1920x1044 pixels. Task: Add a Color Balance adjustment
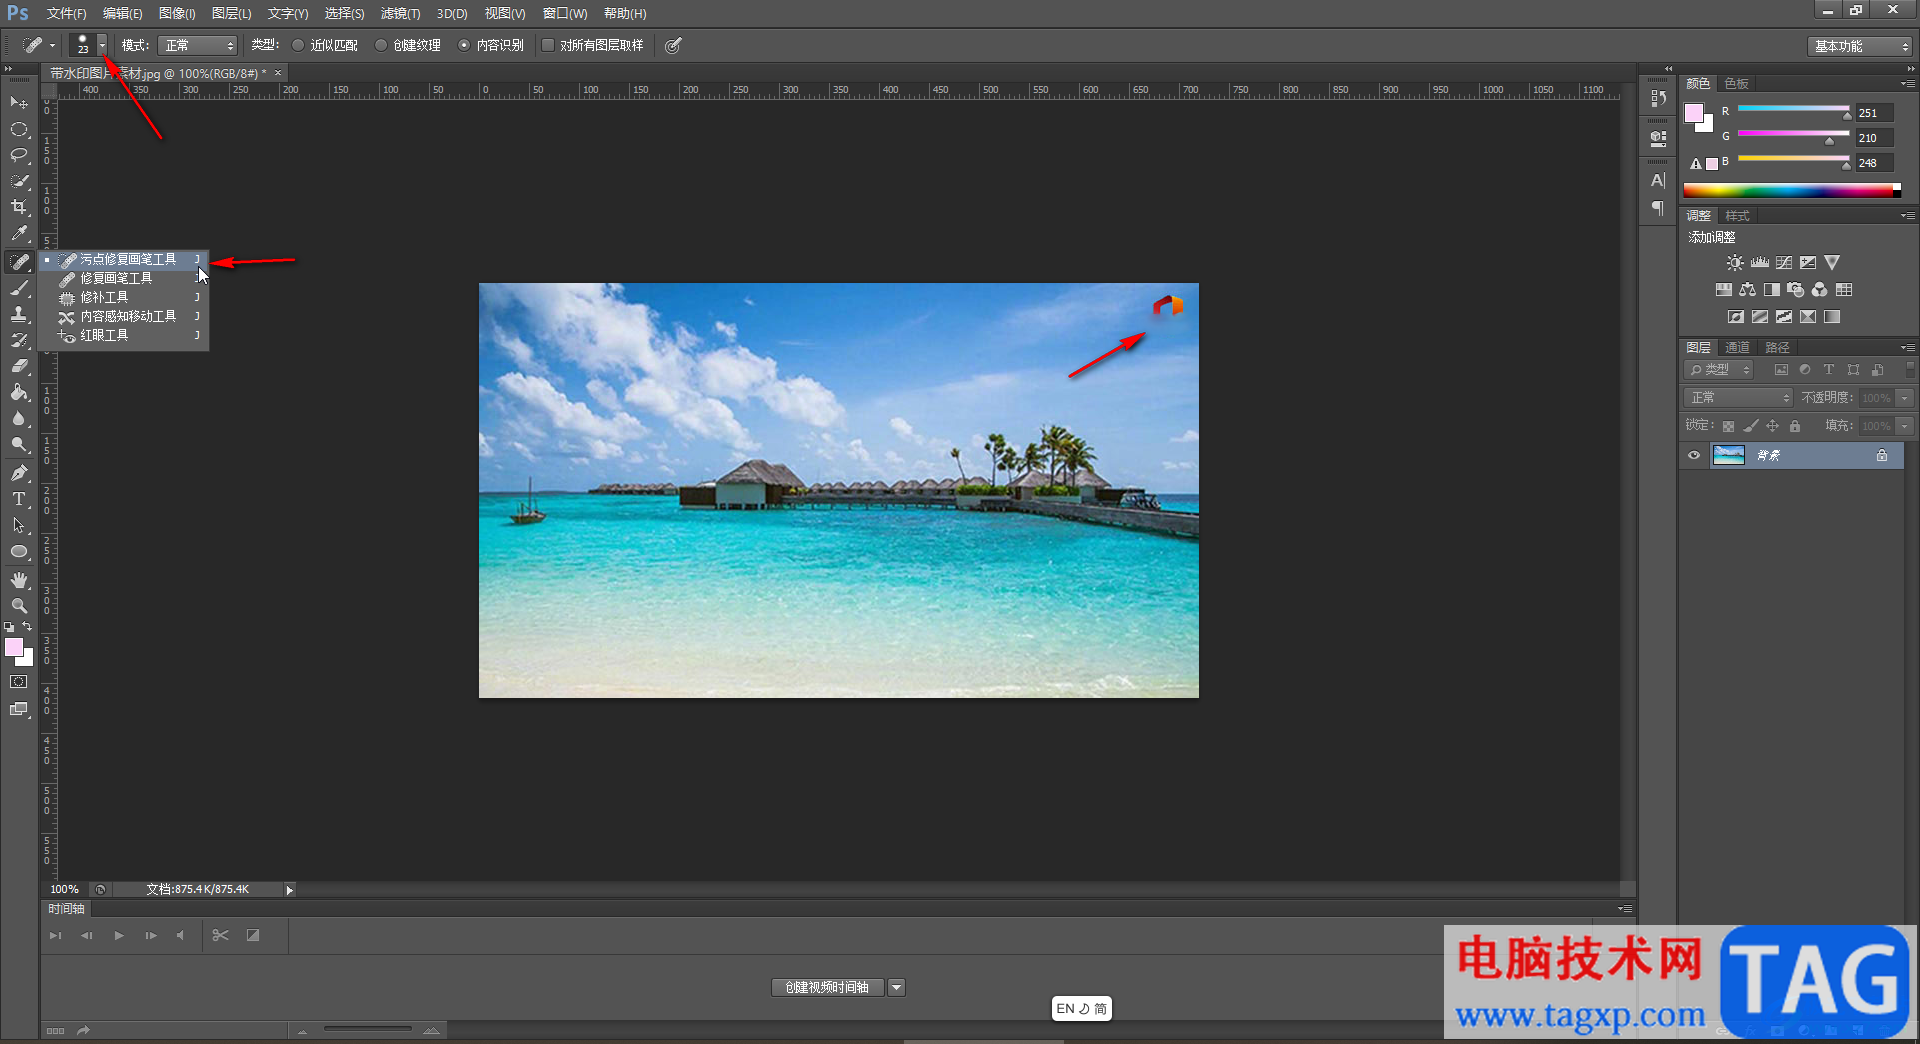1747,289
